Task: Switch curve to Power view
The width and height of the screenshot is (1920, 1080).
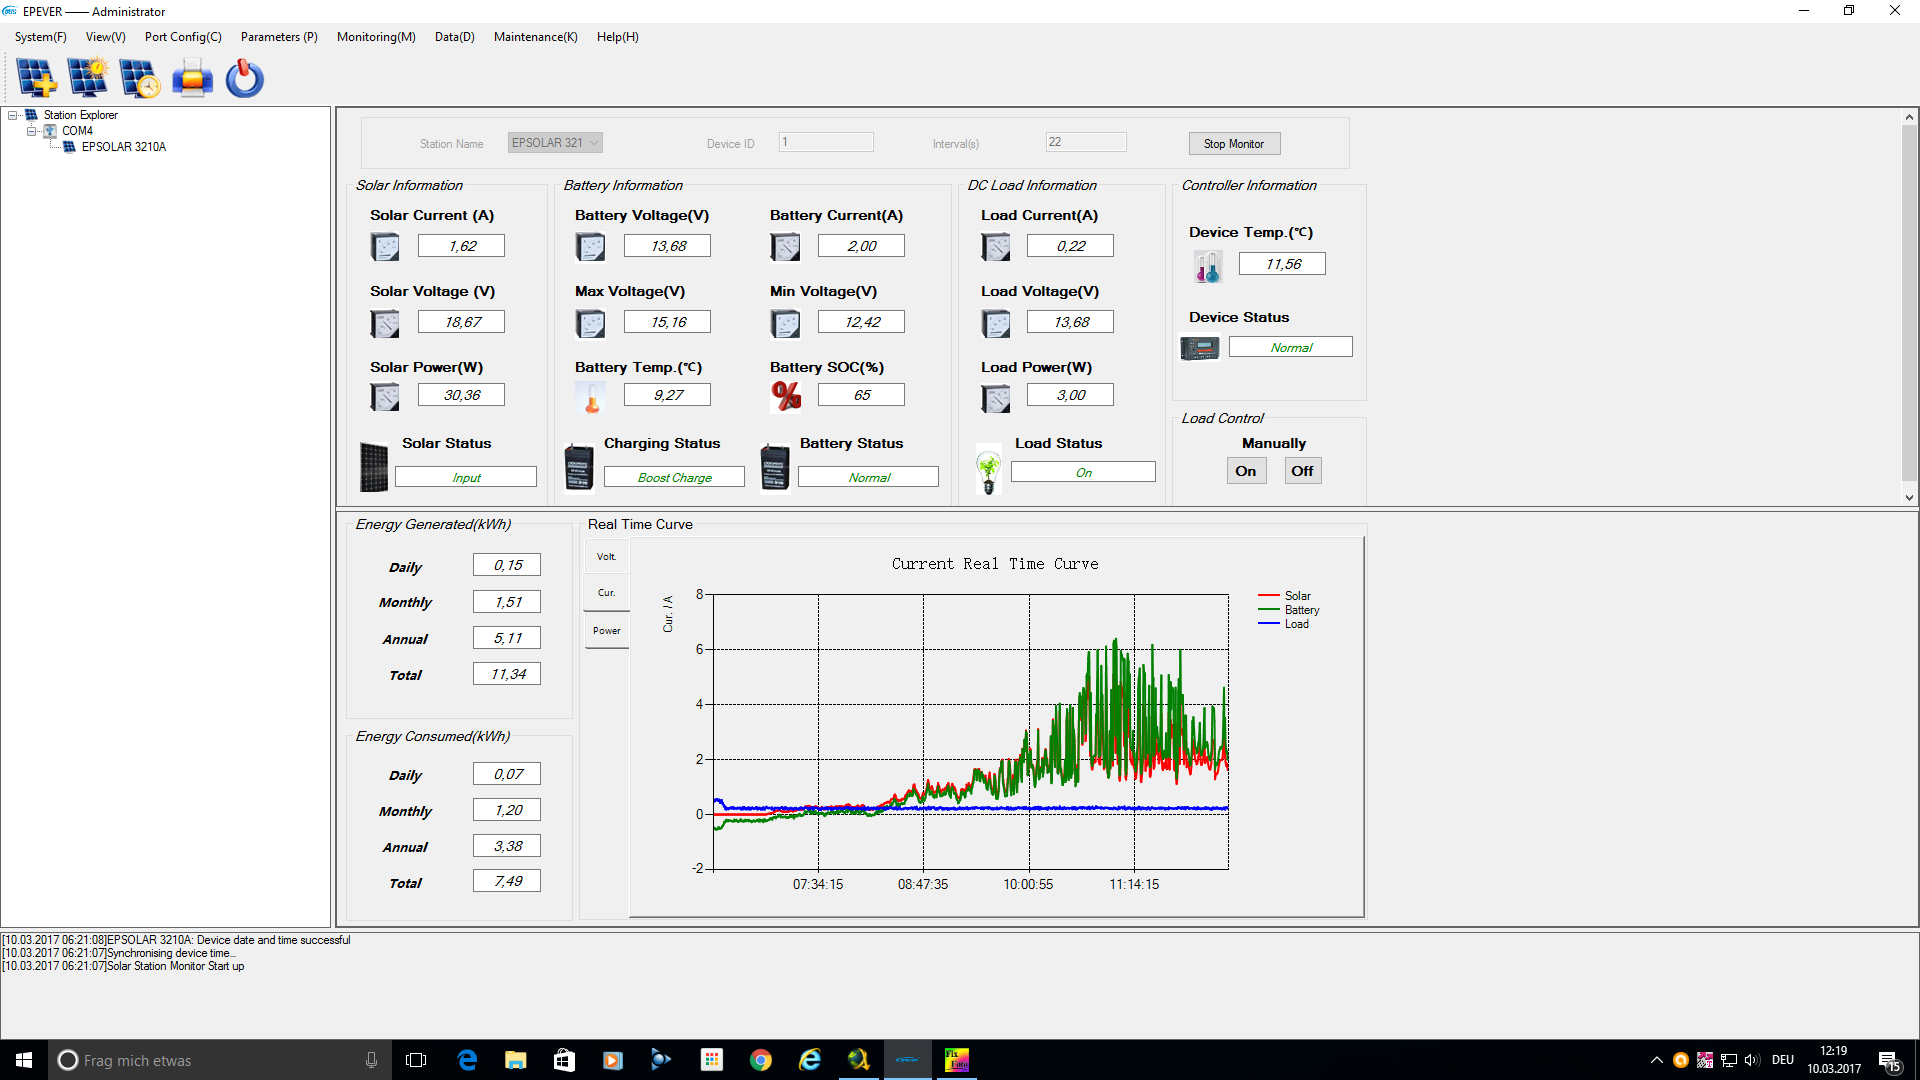Action: (606, 631)
